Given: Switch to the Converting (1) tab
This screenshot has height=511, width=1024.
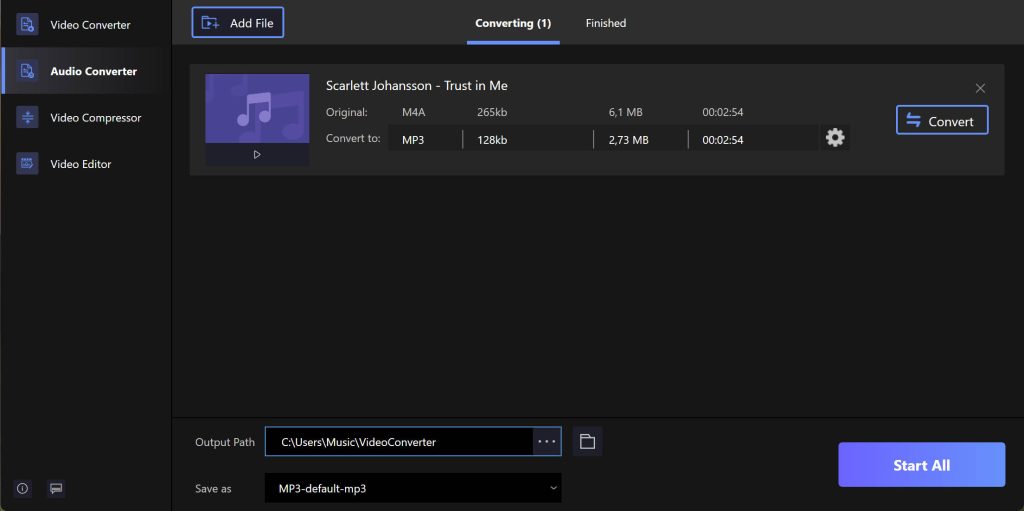Looking at the screenshot, I should [513, 24].
